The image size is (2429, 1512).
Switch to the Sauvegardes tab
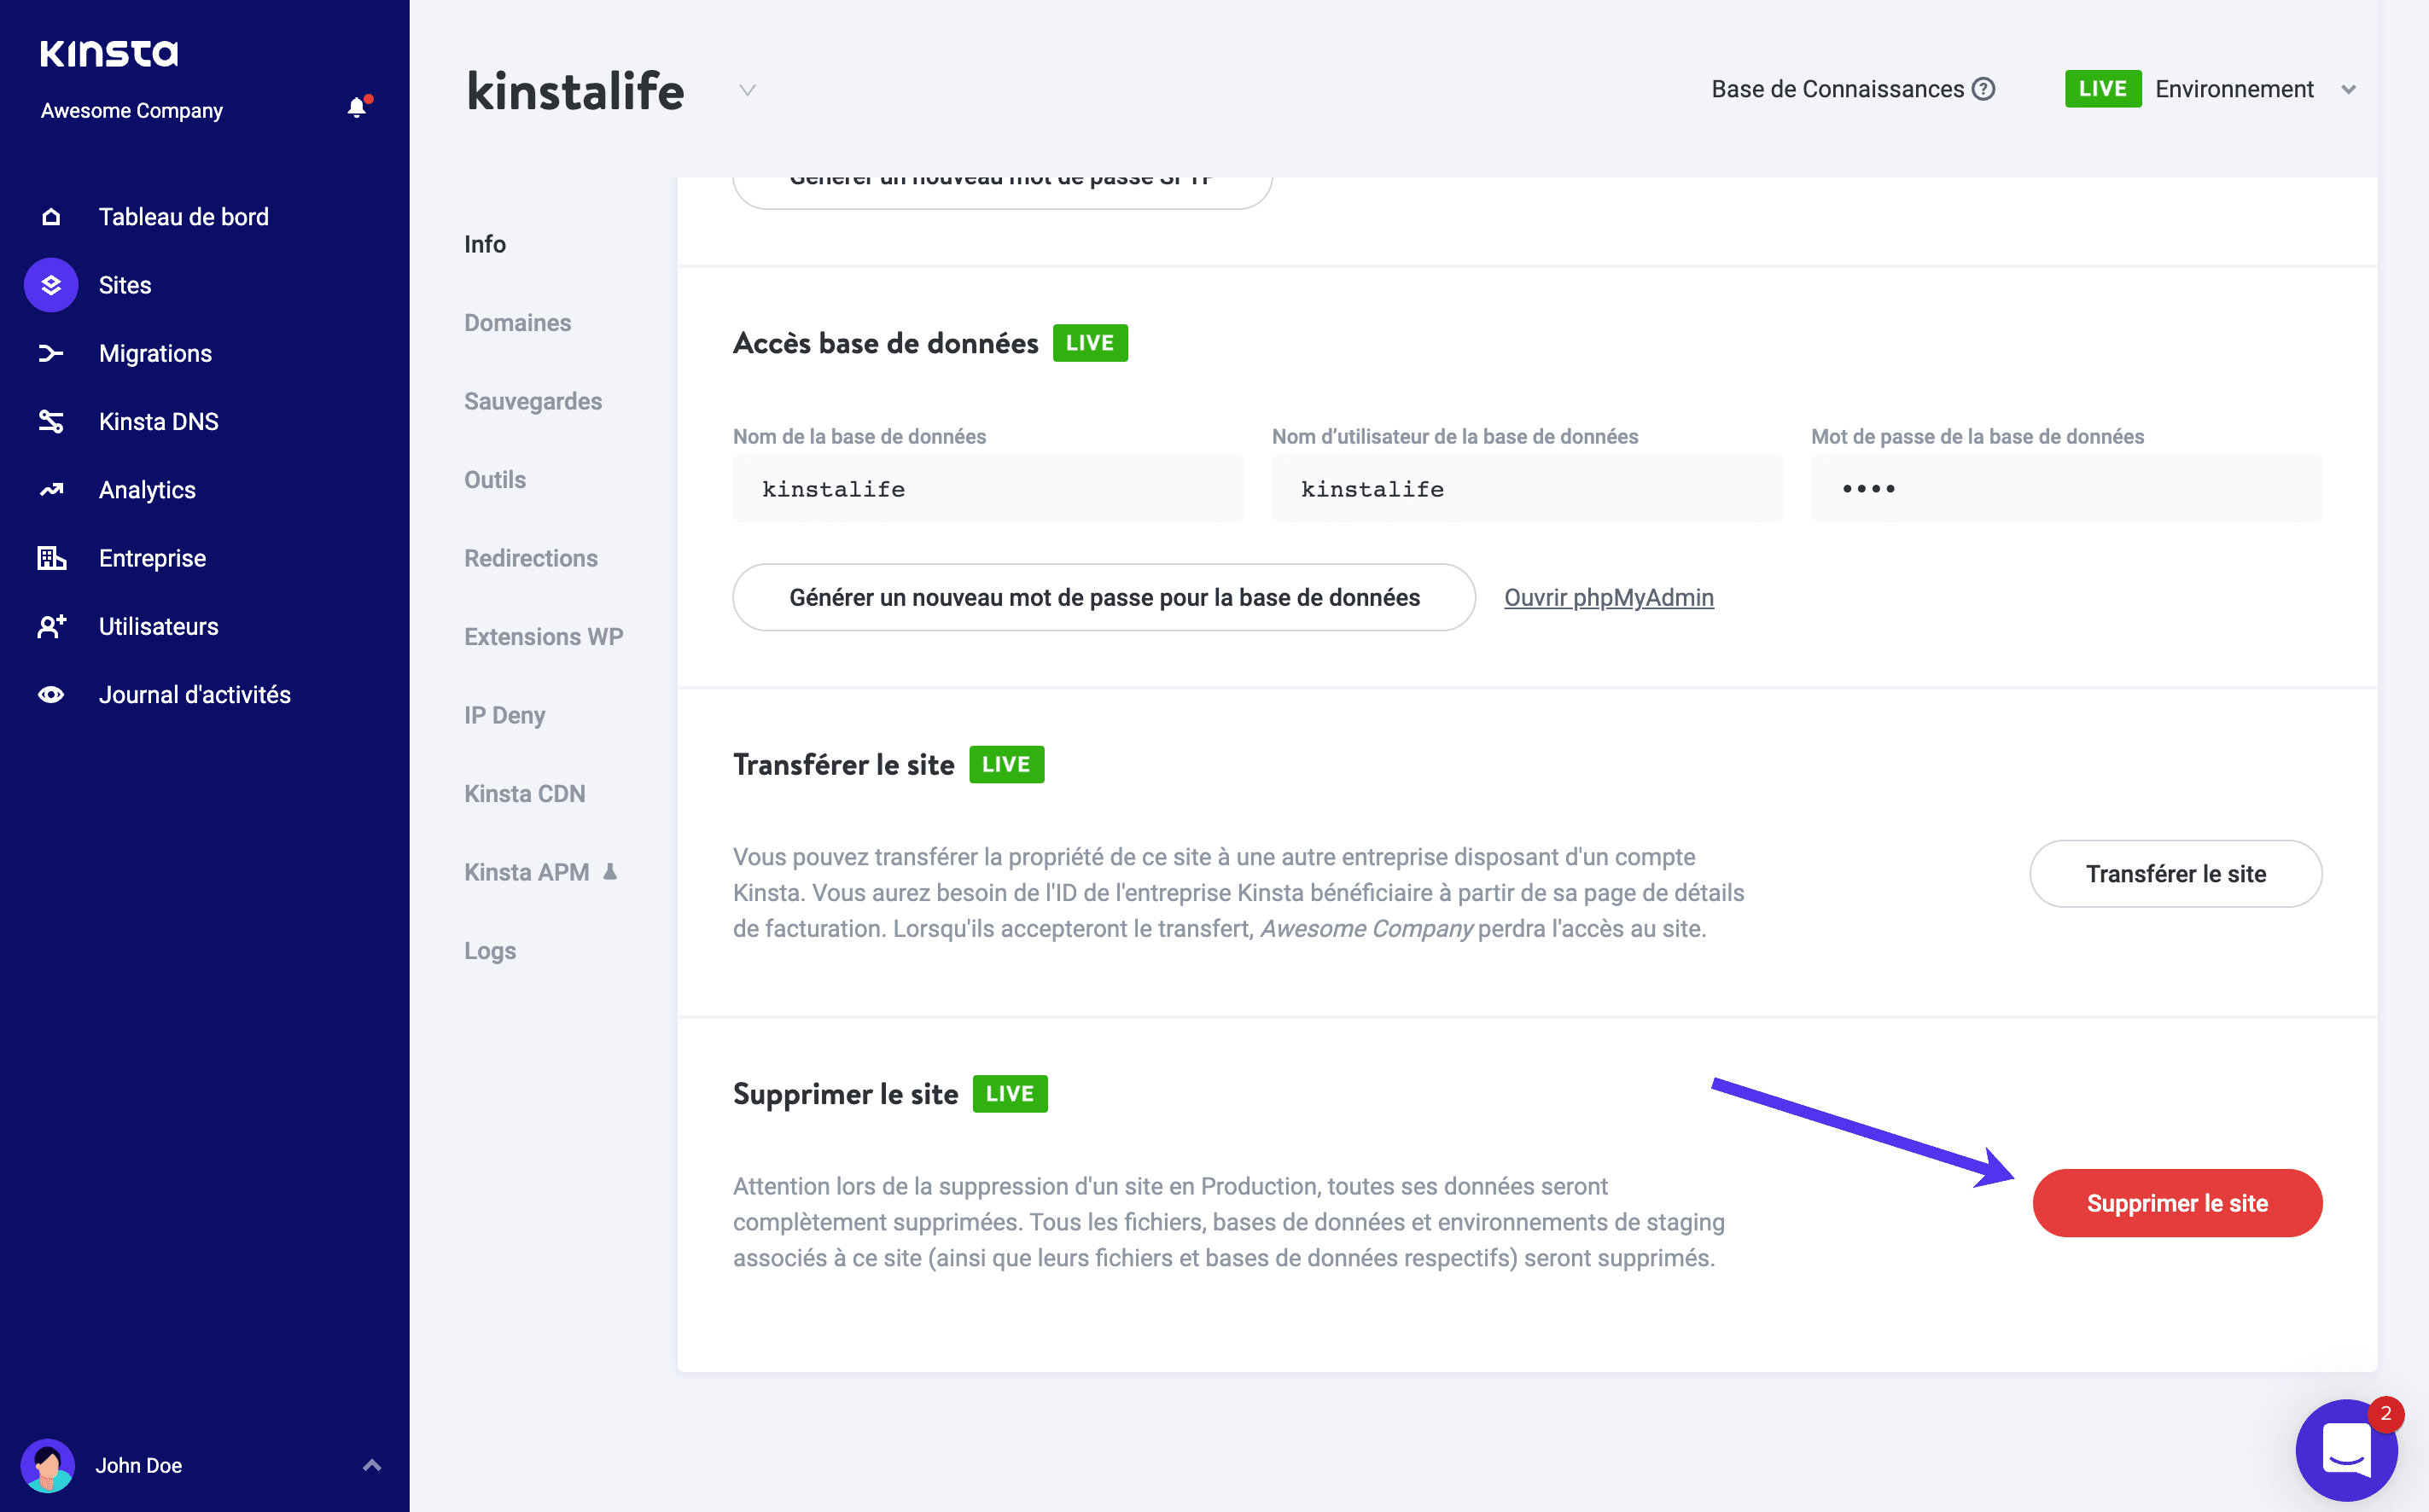click(533, 401)
